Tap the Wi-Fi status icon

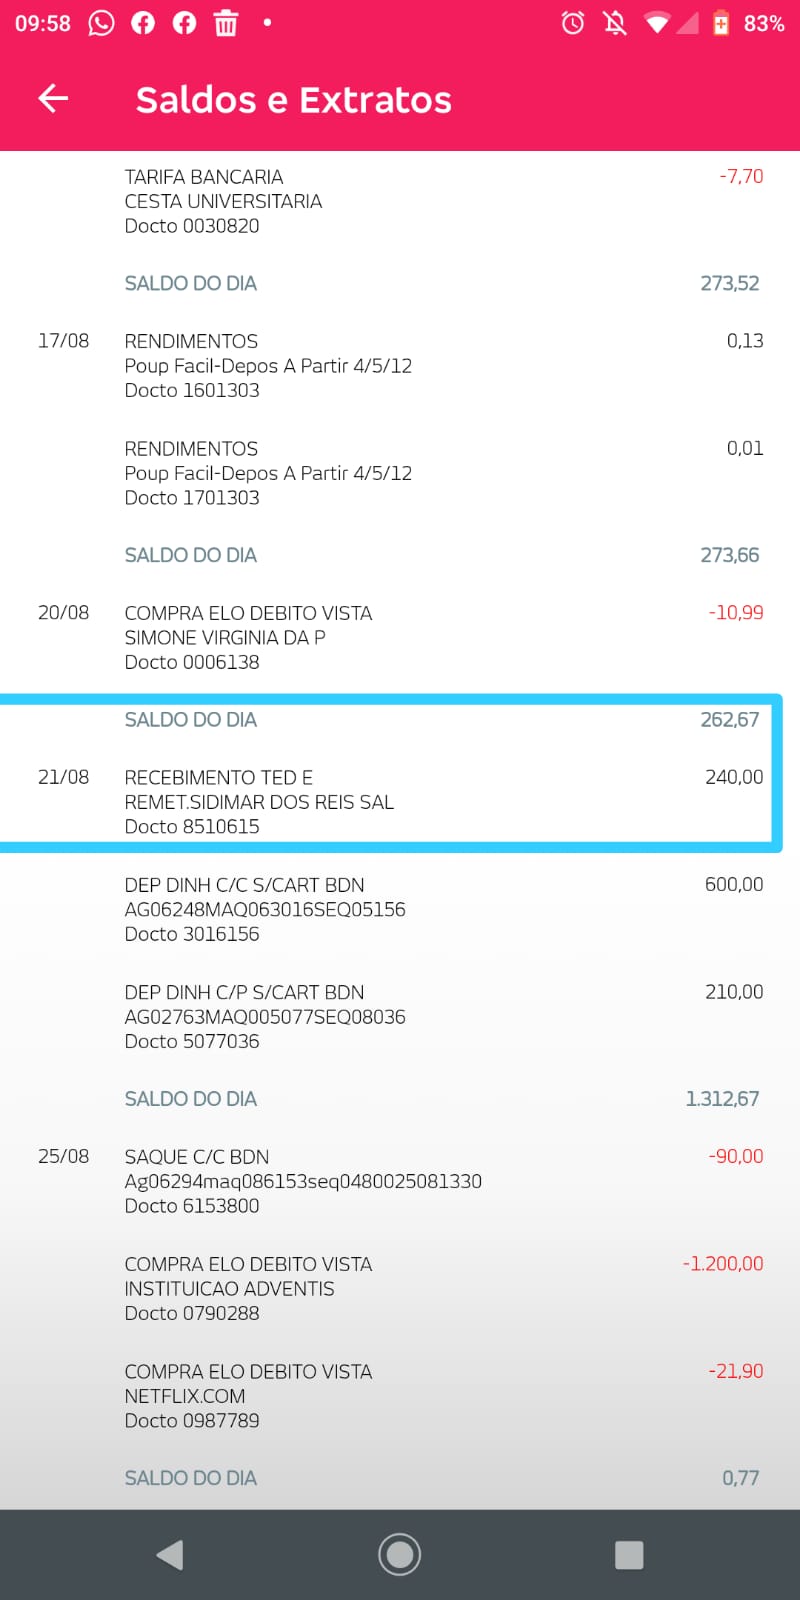pyautogui.click(x=657, y=23)
